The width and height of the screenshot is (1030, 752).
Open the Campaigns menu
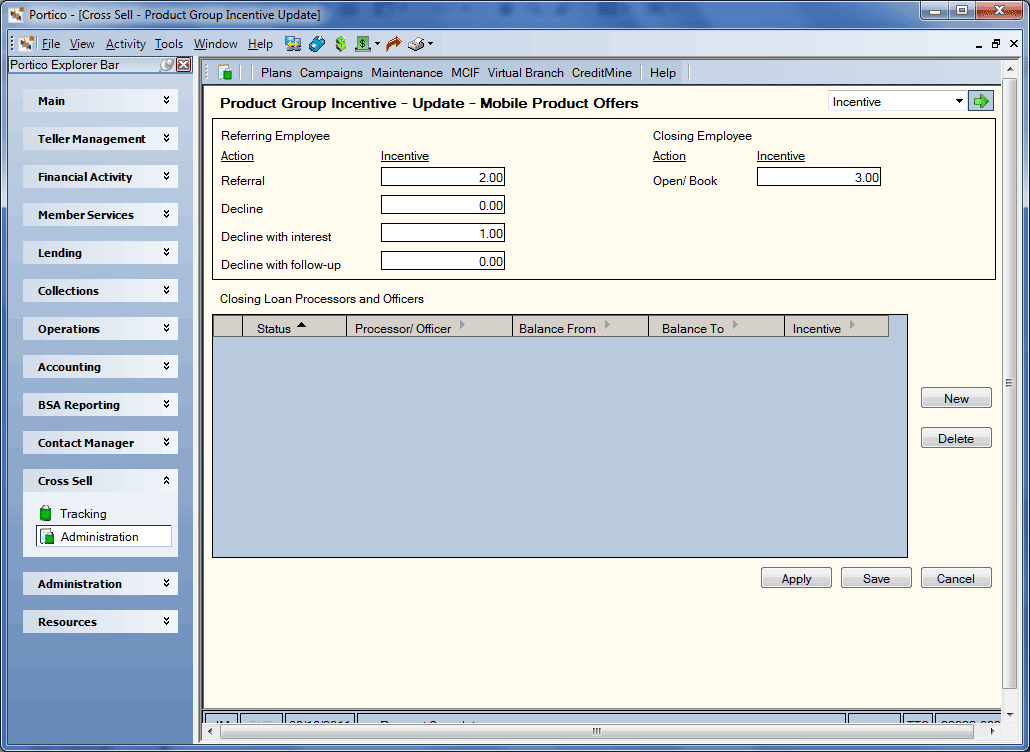pos(331,73)
